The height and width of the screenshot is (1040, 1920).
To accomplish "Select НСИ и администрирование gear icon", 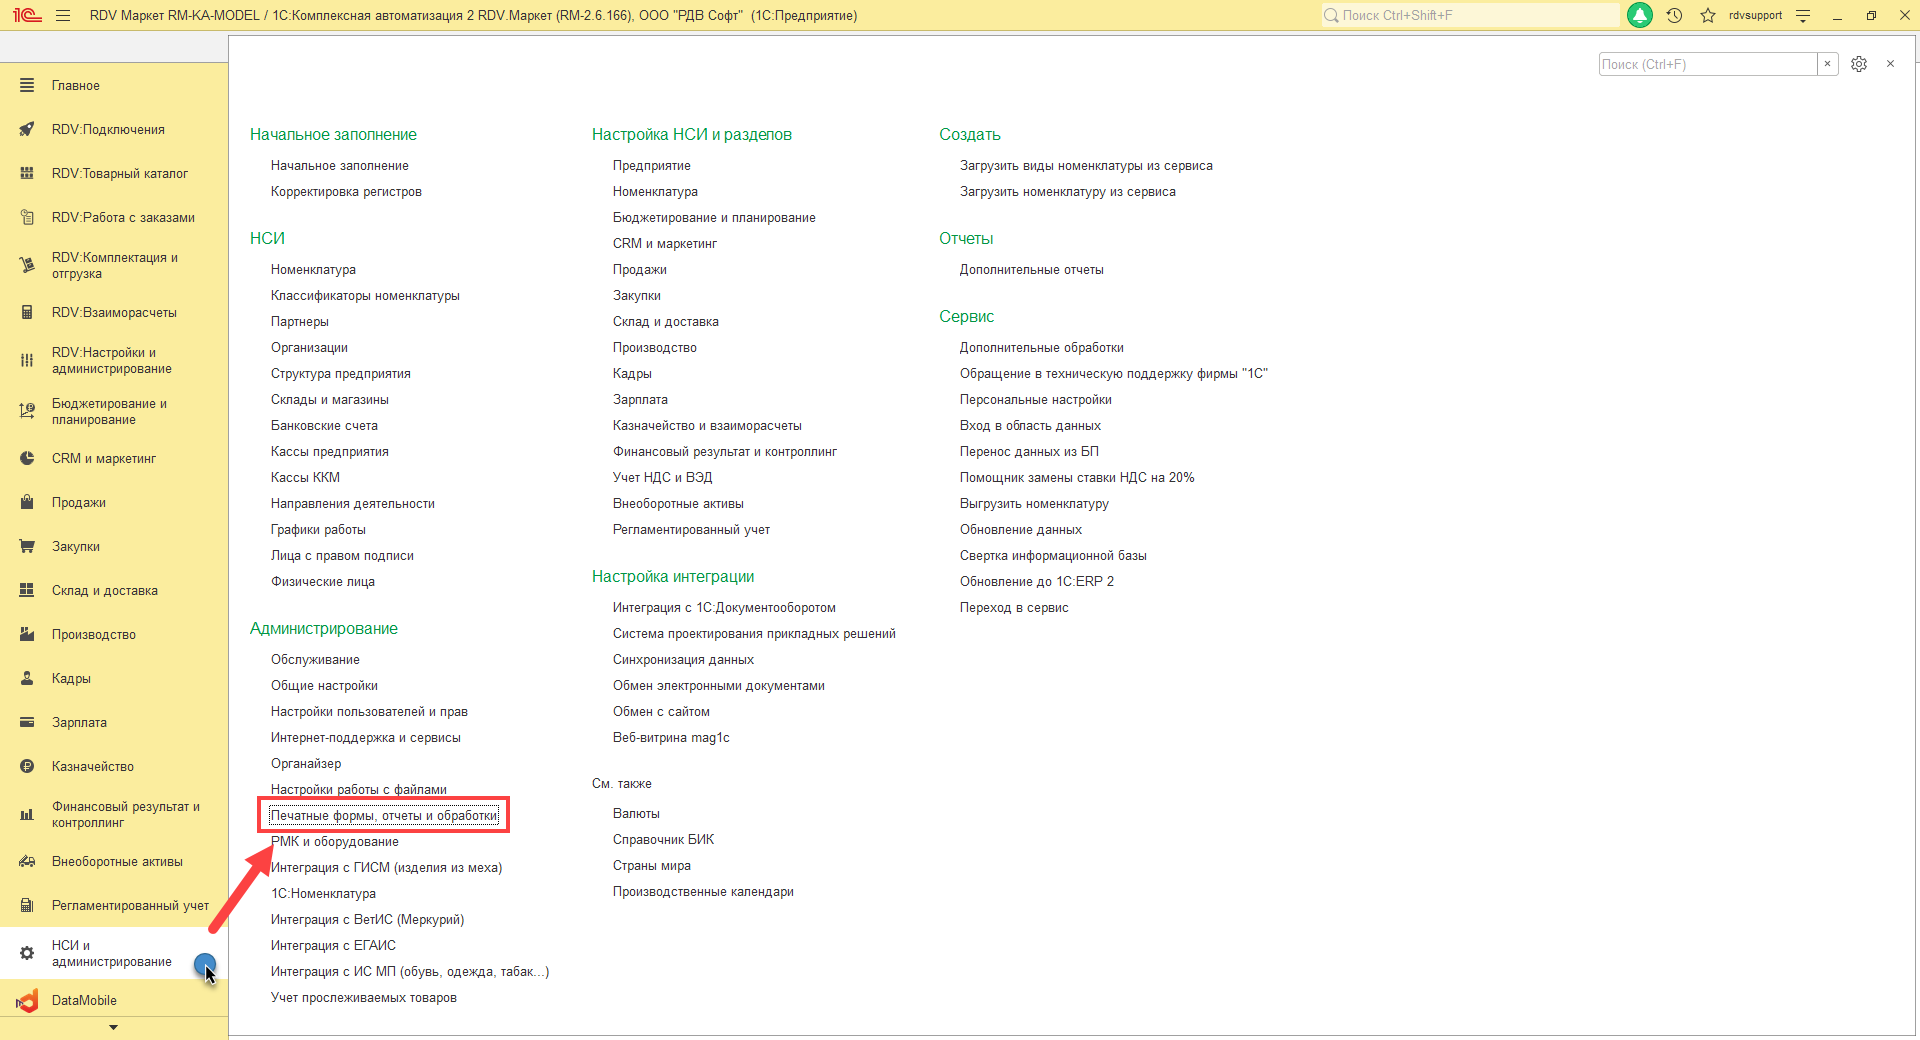I will [x=27, y=954].
